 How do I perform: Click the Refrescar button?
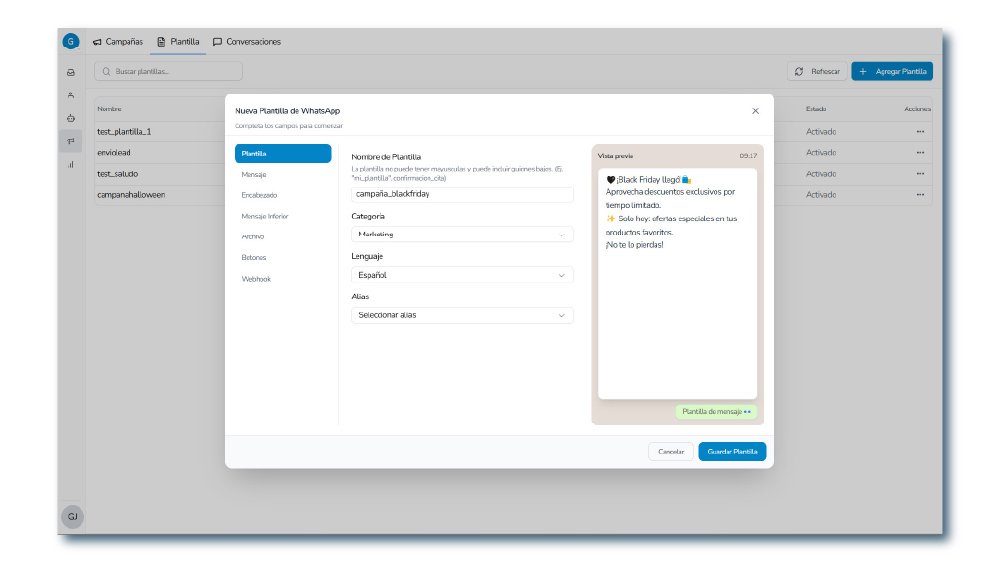click(x=817, y=72)
